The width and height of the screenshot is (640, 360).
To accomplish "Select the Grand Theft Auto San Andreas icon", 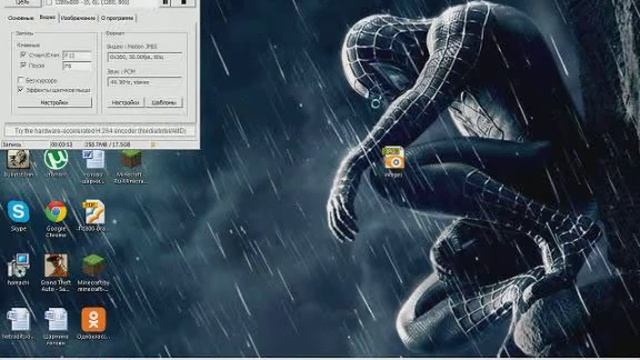I will [56, 273].
